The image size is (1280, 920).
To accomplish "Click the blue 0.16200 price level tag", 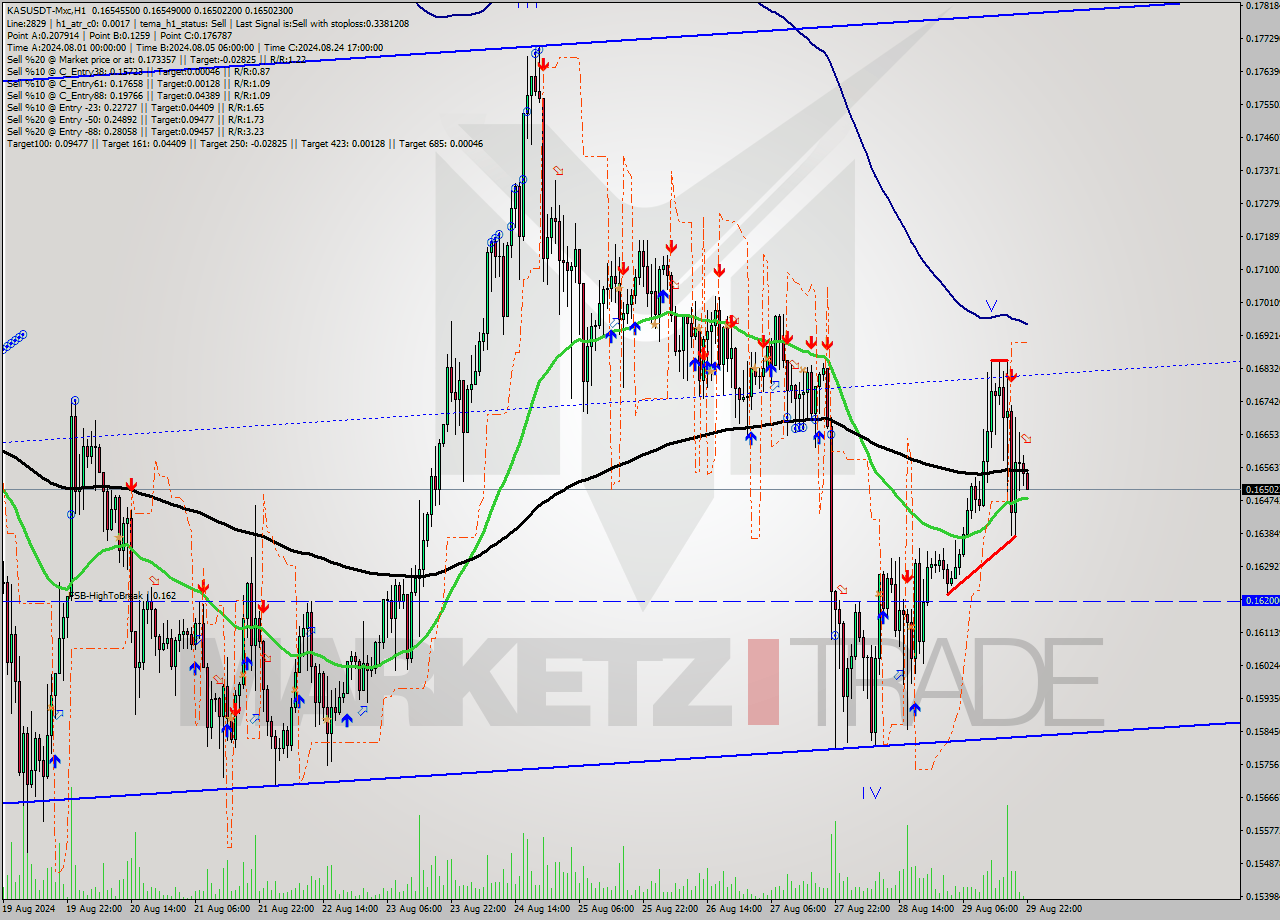I will [1260, 600].
